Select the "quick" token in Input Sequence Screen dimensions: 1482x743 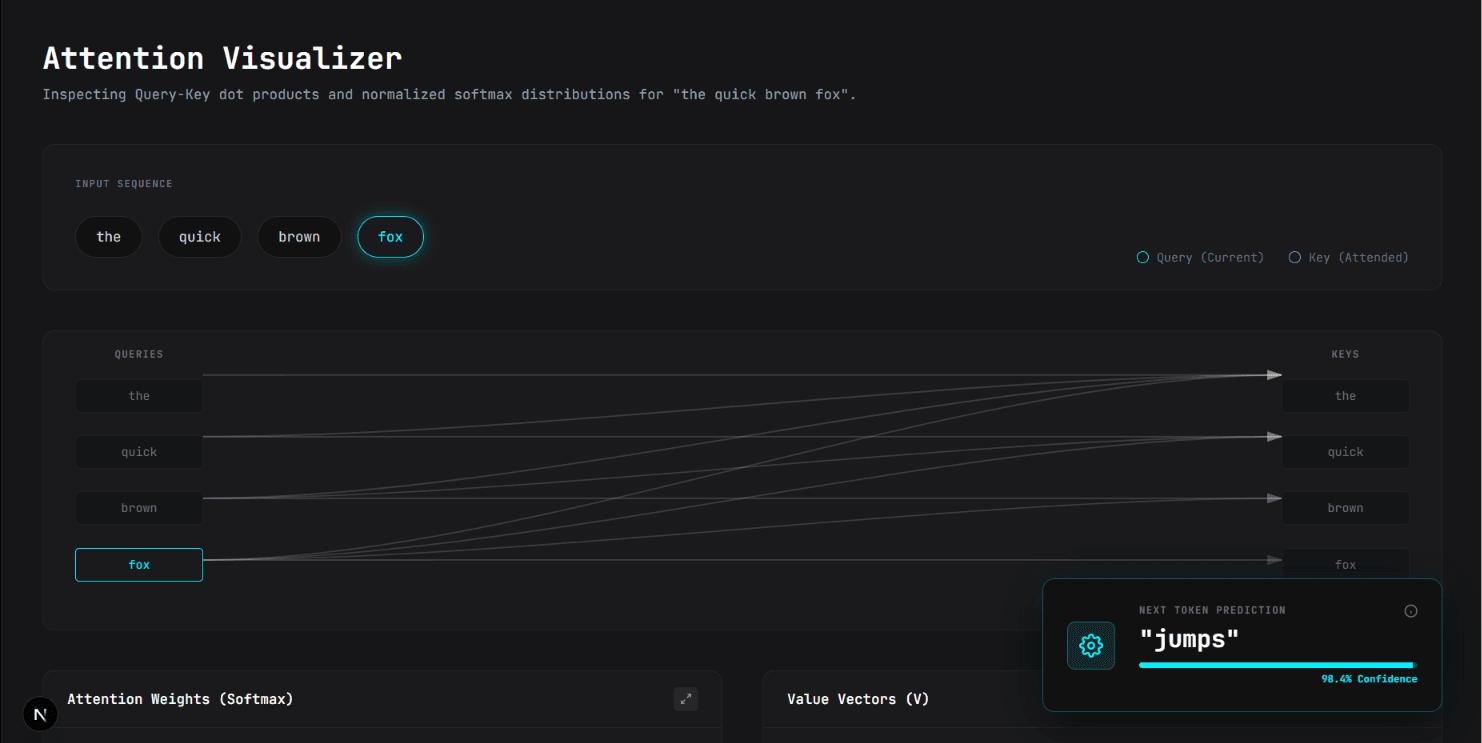point(200,237)
